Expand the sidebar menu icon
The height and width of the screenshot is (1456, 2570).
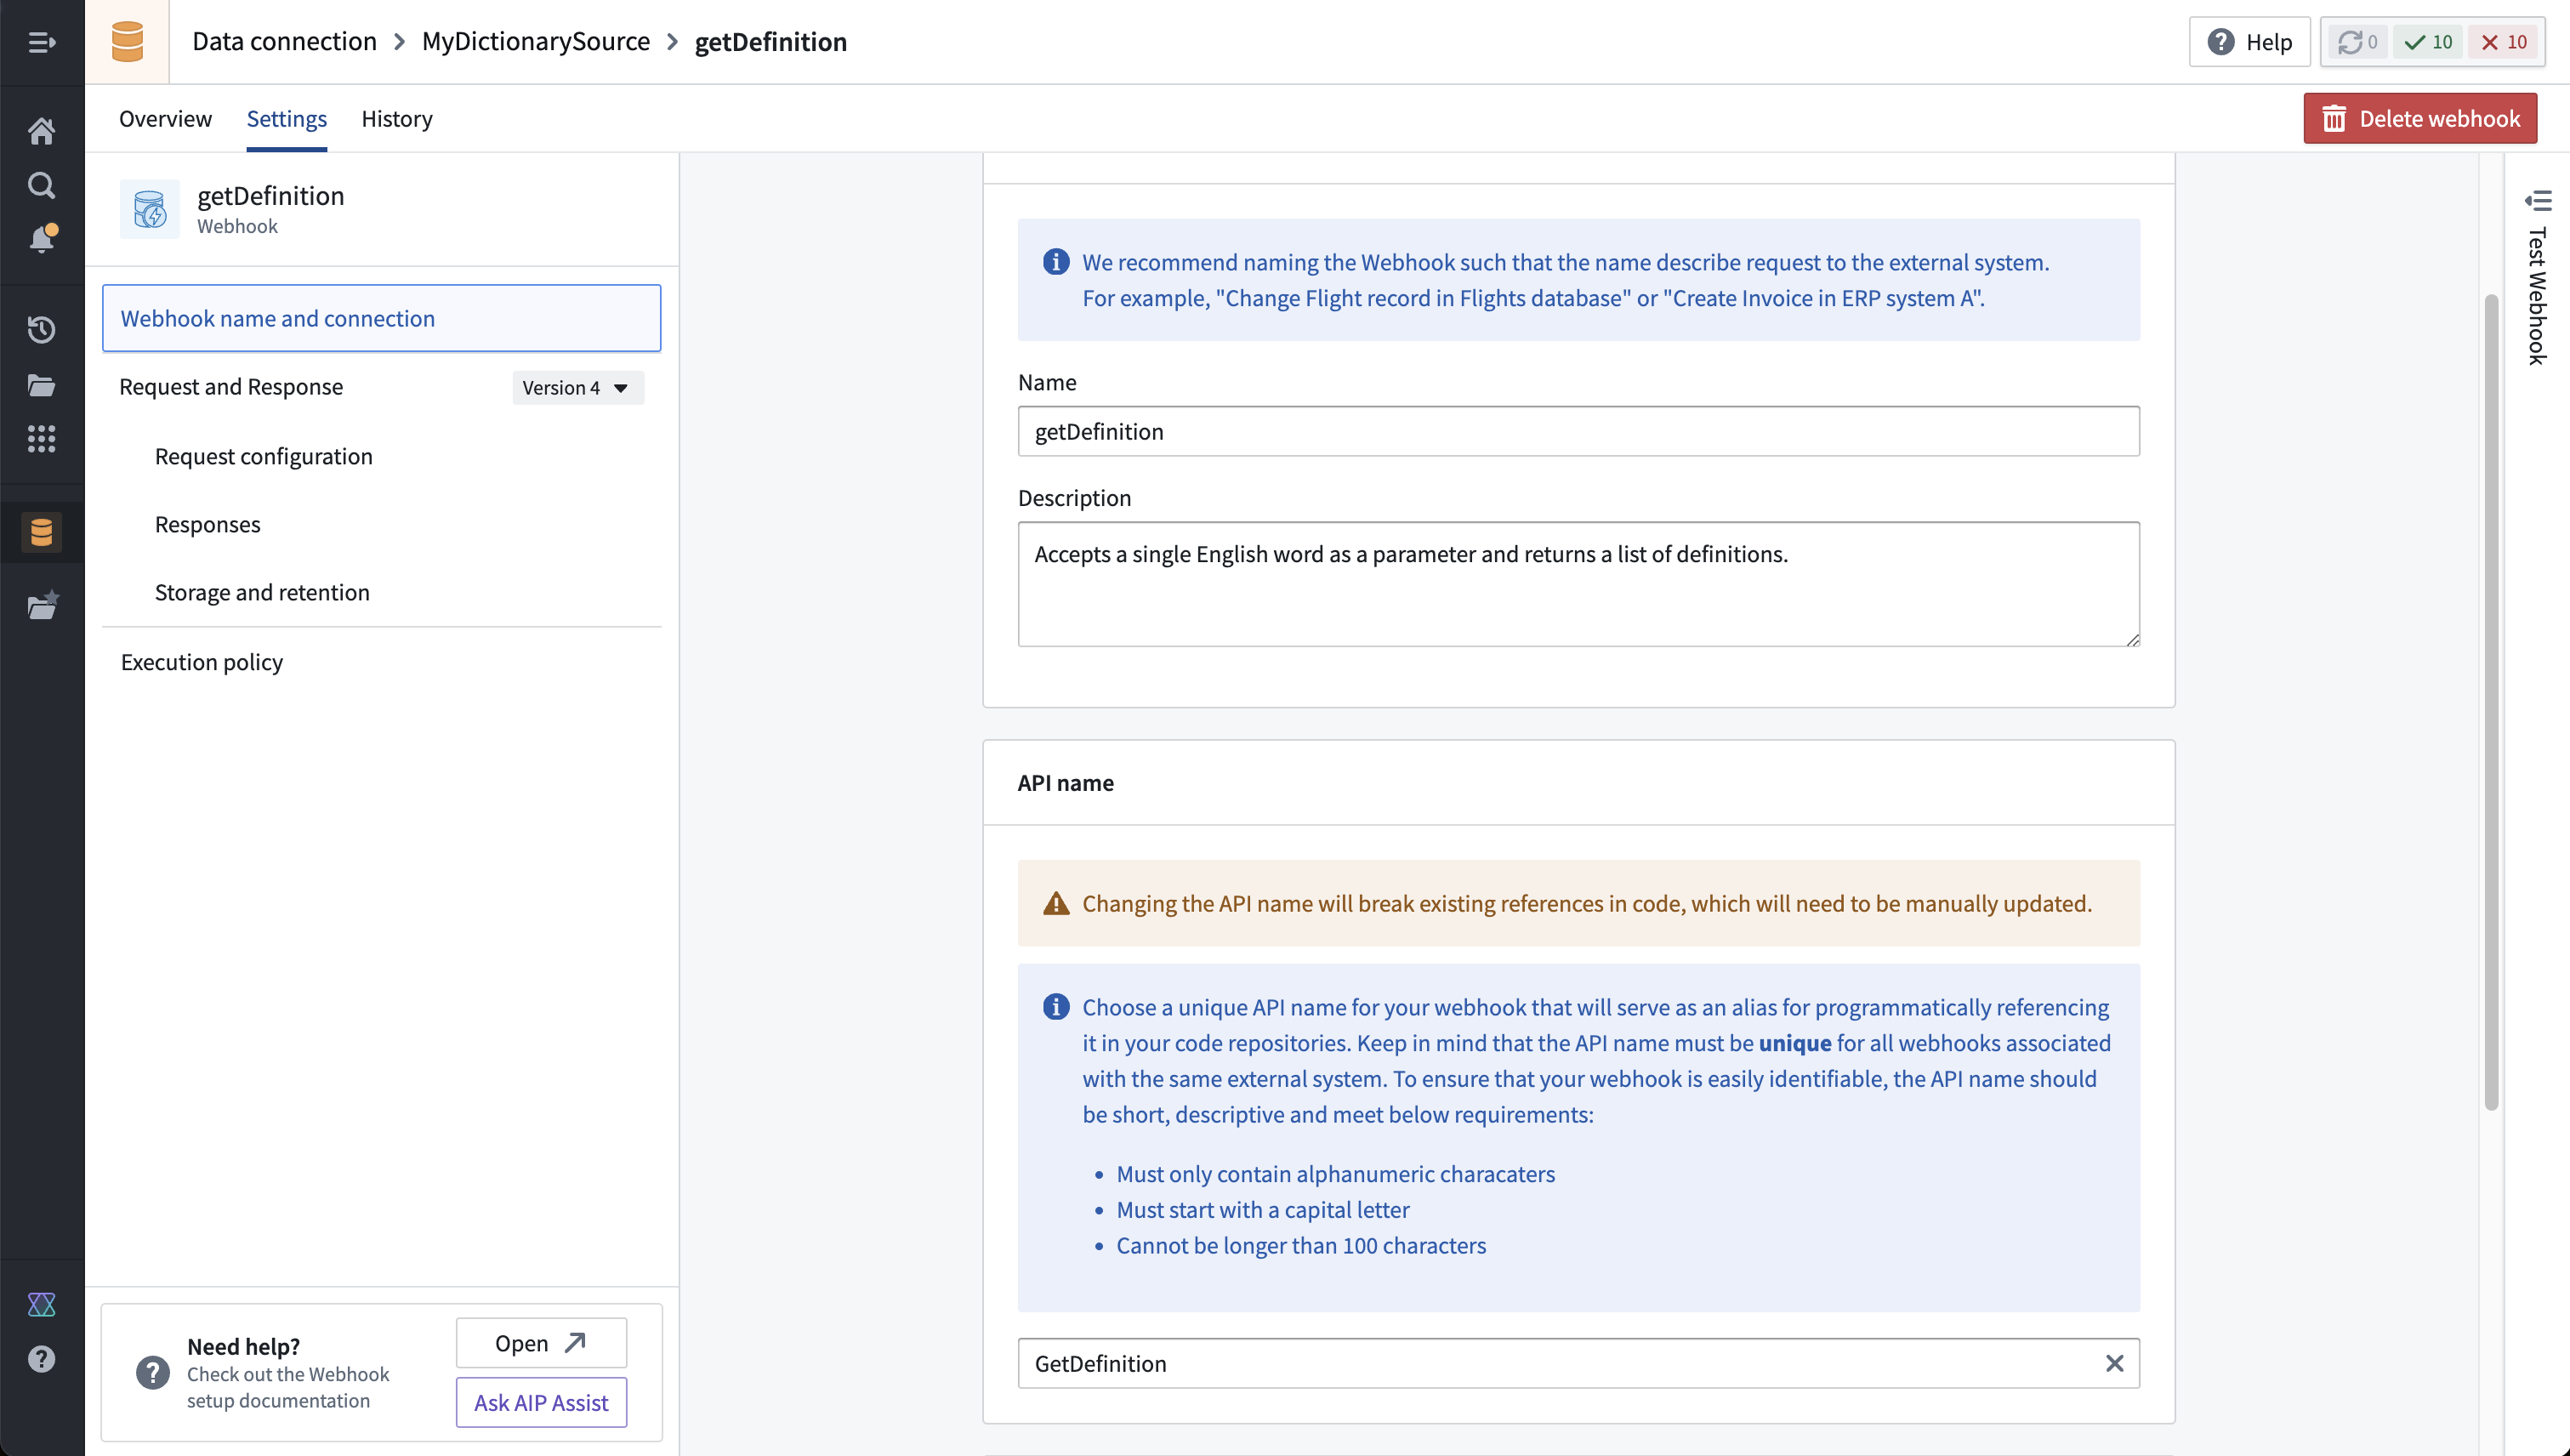tap(41, 42)
